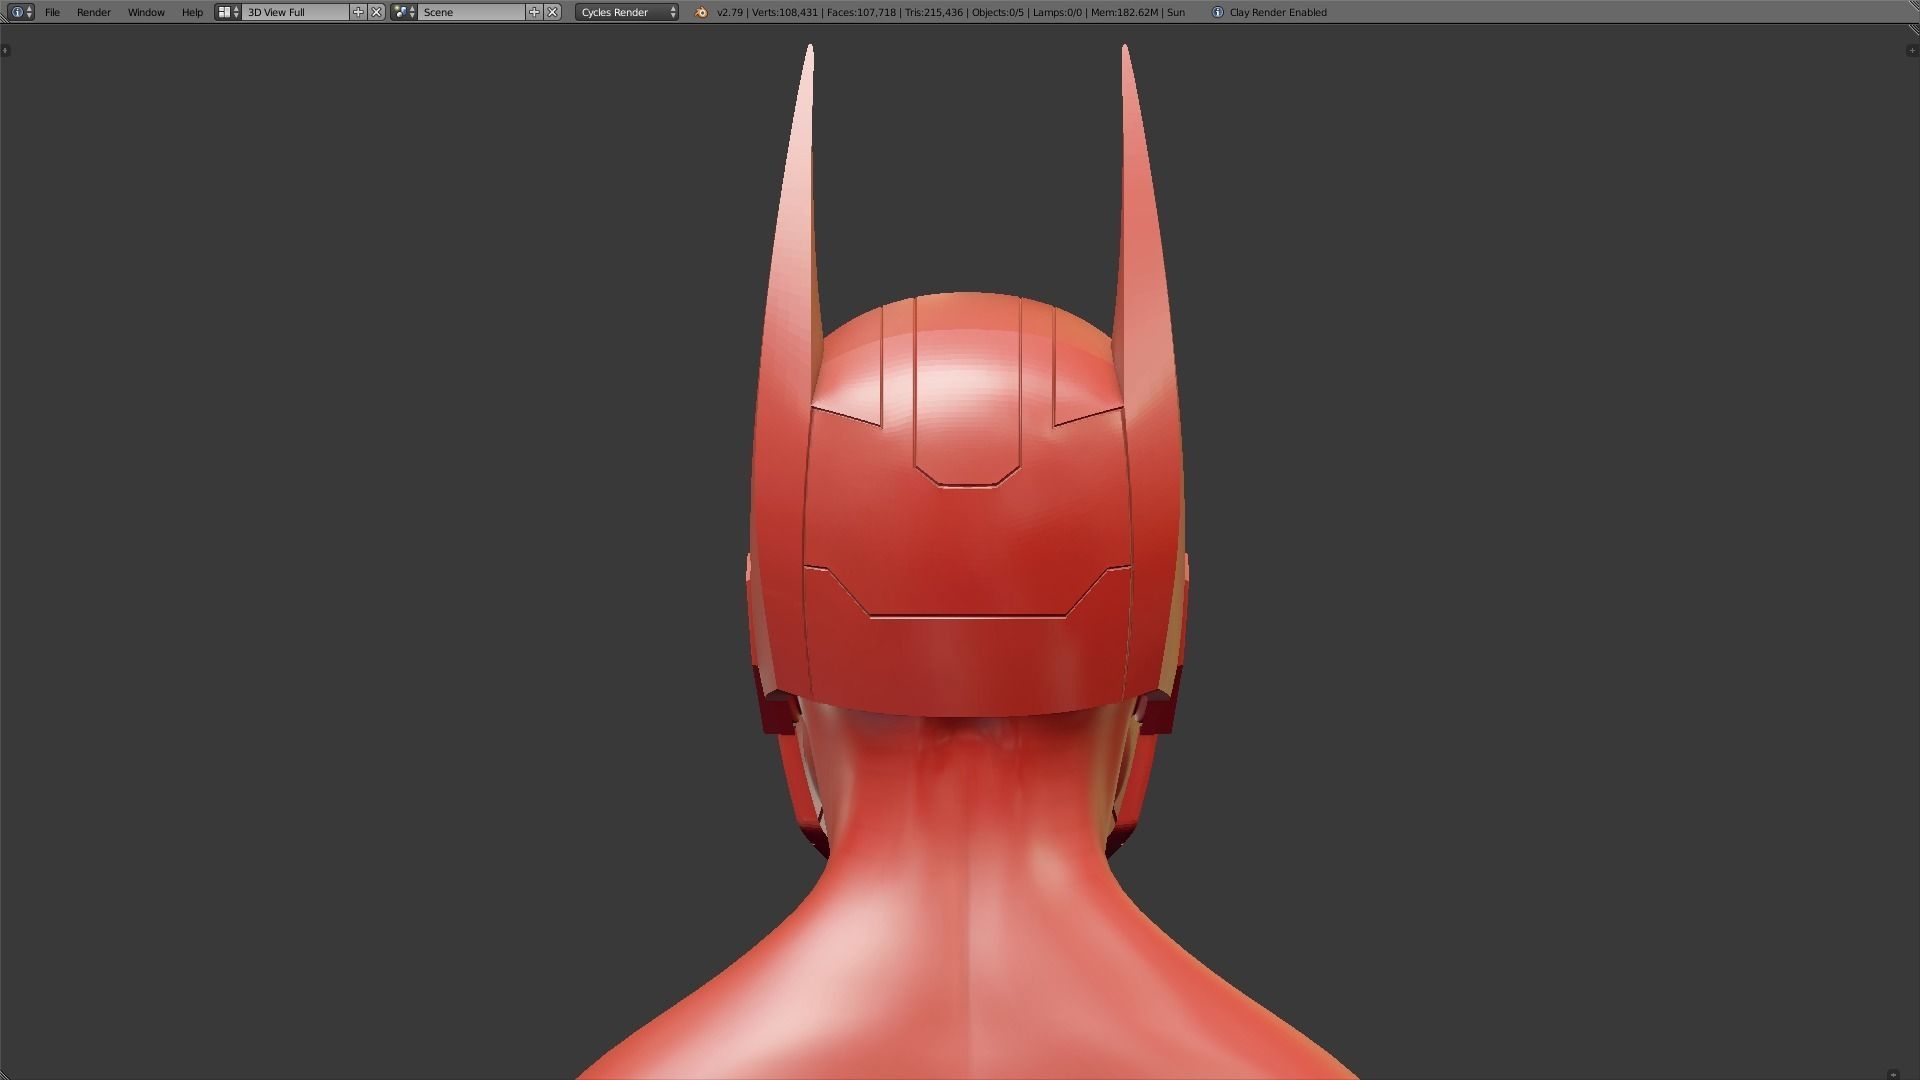Add a new screen layout

[358, 12]
